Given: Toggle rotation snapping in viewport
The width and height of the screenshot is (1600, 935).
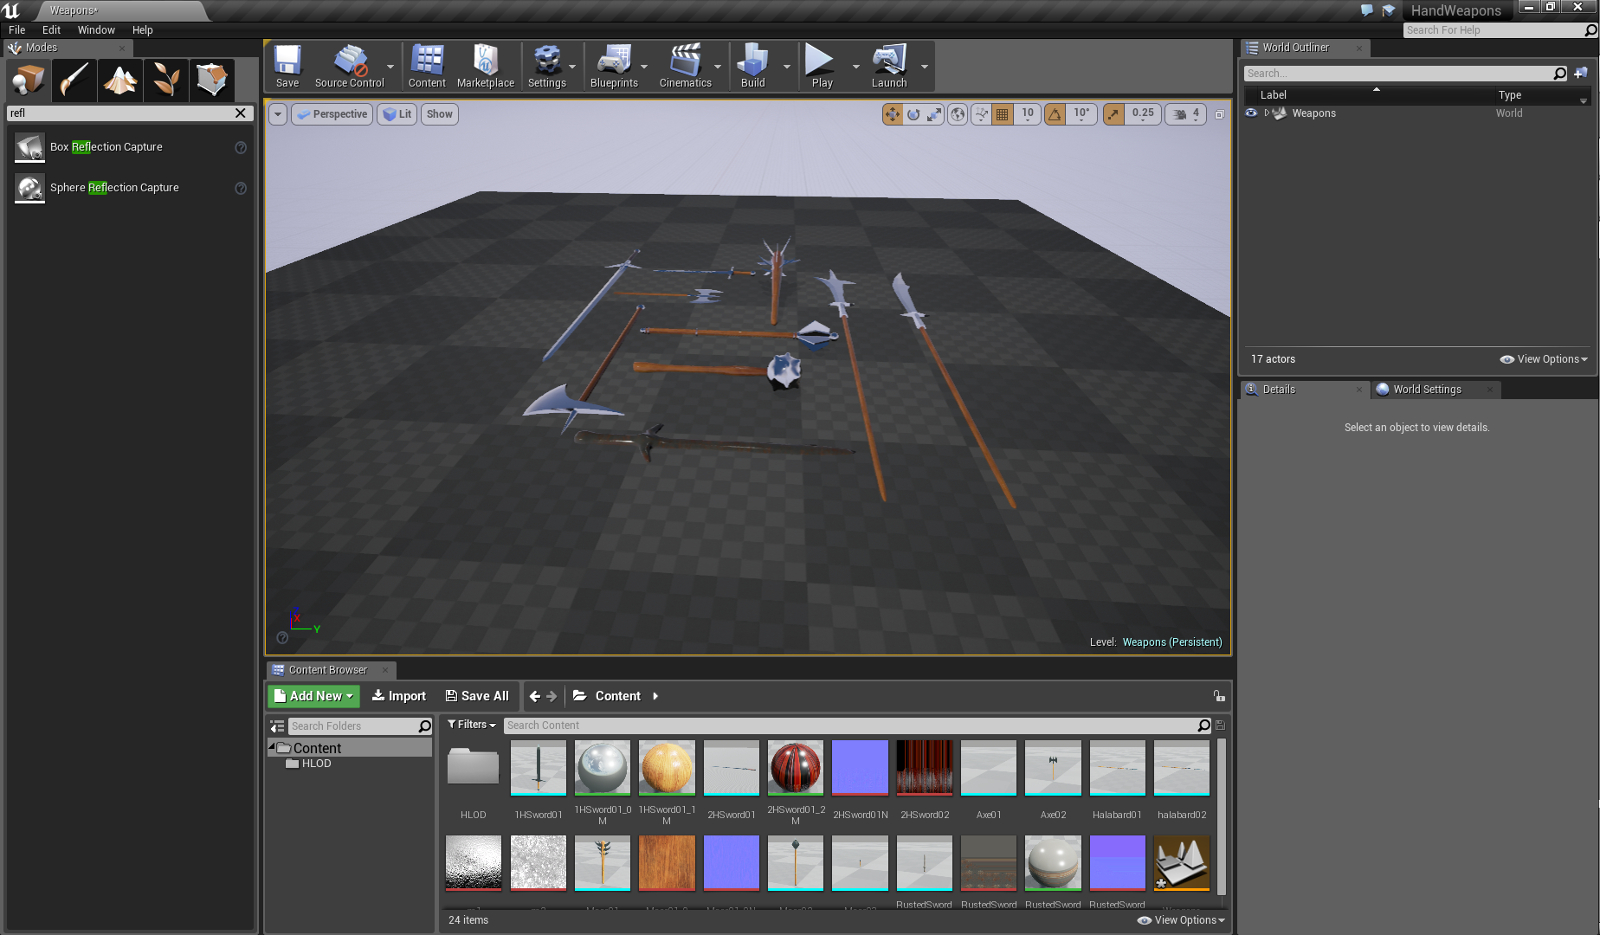Looking at the screenshot, I should click(x=1055, y=114).
